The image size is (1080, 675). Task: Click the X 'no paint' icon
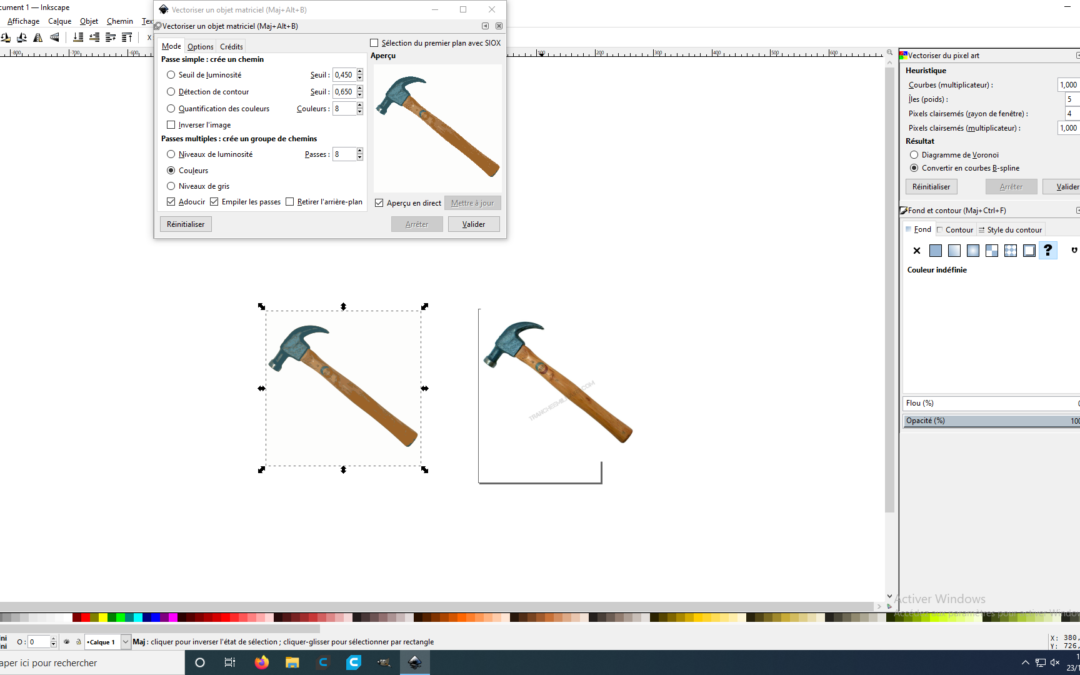916,251
